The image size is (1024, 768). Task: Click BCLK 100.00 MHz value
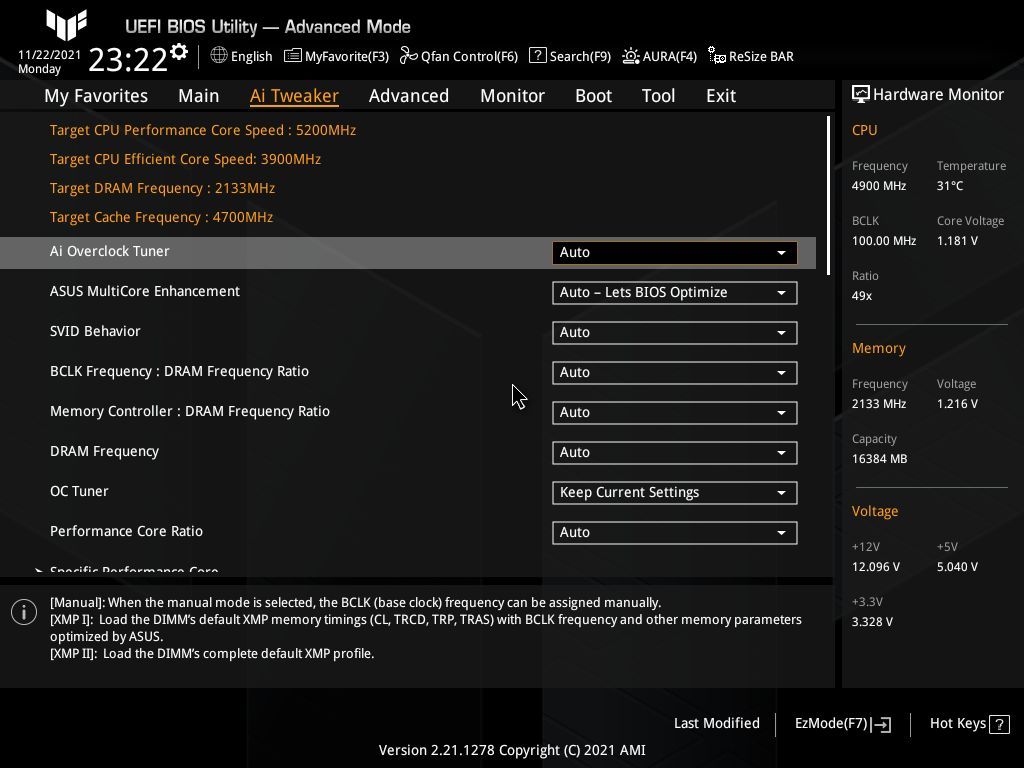884,241
